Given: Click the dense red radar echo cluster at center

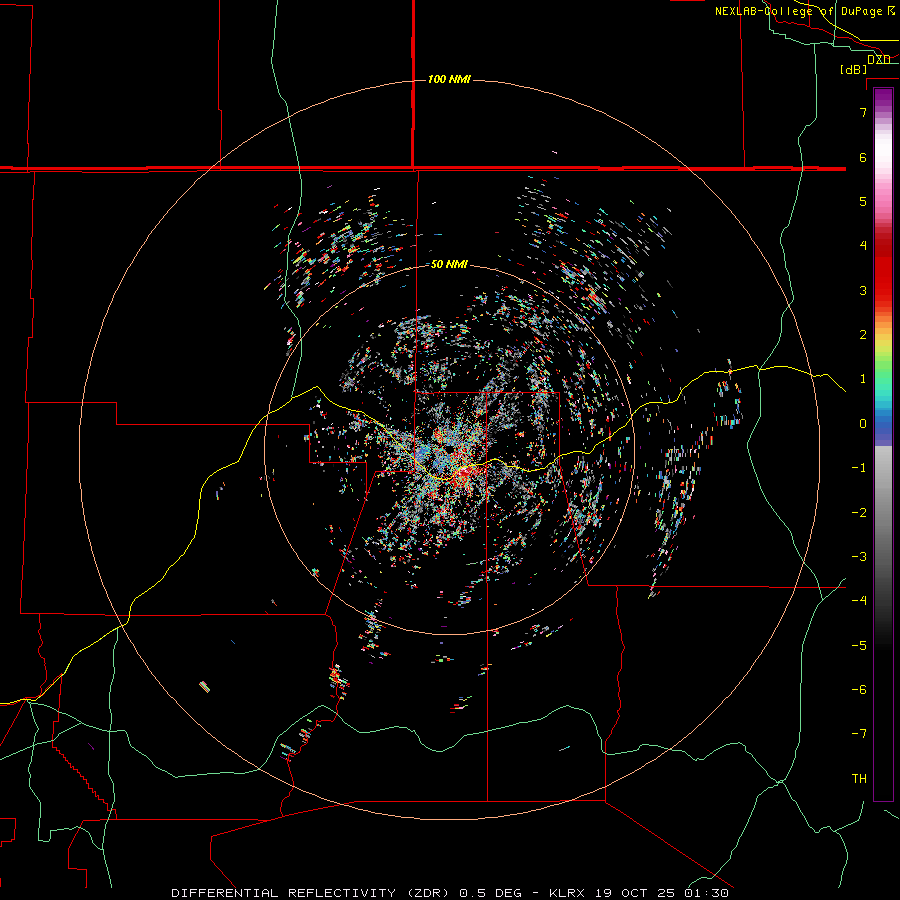Looking at the screenshot, I should point(466,474).
